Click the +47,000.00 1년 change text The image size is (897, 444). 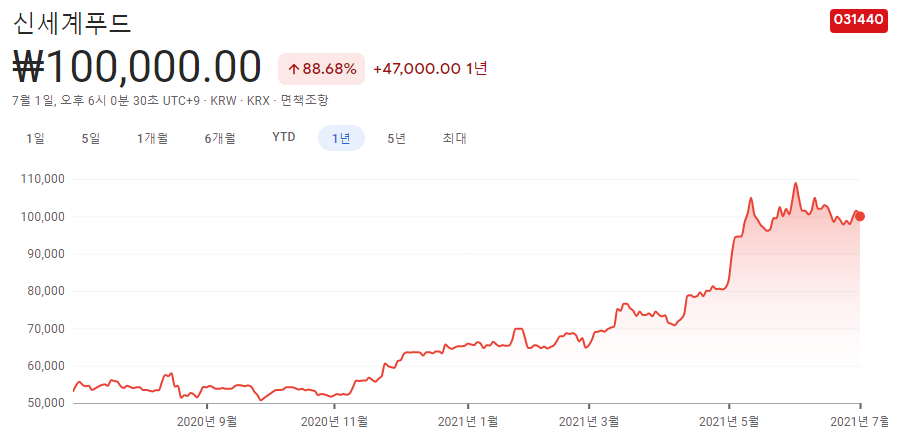[x=430, y=69]
